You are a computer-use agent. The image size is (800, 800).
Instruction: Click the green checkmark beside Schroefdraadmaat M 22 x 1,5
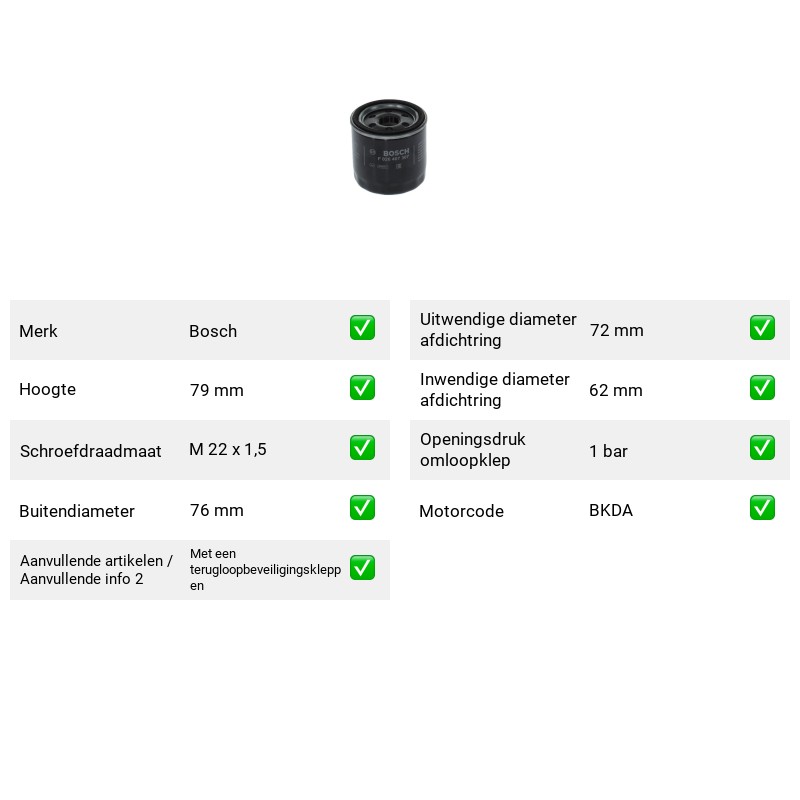pos(362,447)
